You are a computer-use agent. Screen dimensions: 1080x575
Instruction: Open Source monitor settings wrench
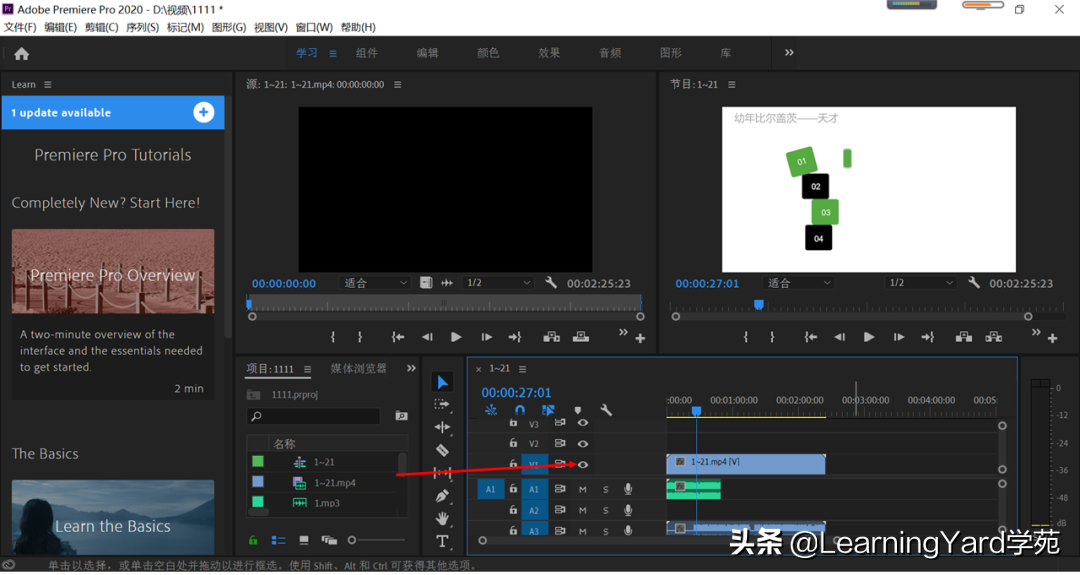pyautogui.click(x=550, y=283)
